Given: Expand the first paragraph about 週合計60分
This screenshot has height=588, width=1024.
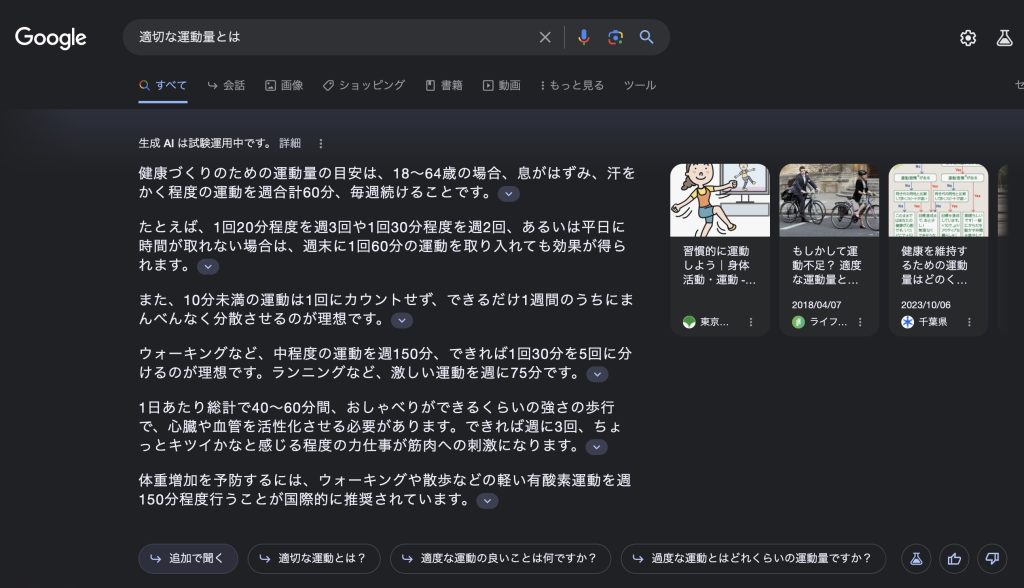Looking at the screenshot, I should click(x=509, y=194).
